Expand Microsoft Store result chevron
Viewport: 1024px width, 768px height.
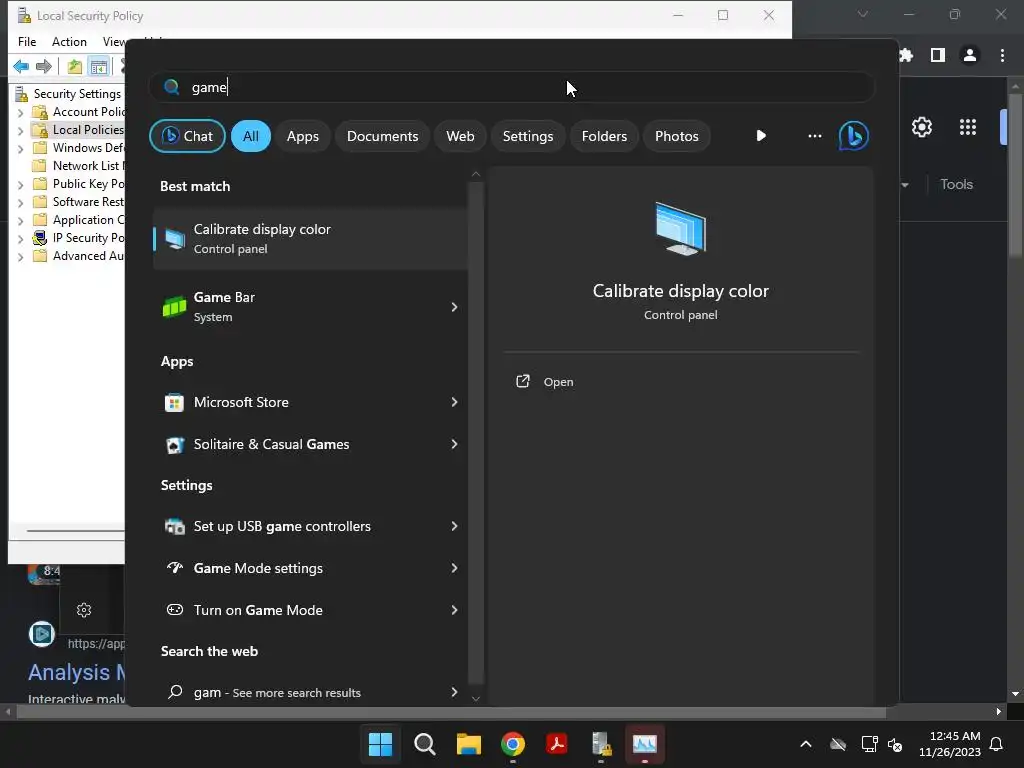point(454,402)
